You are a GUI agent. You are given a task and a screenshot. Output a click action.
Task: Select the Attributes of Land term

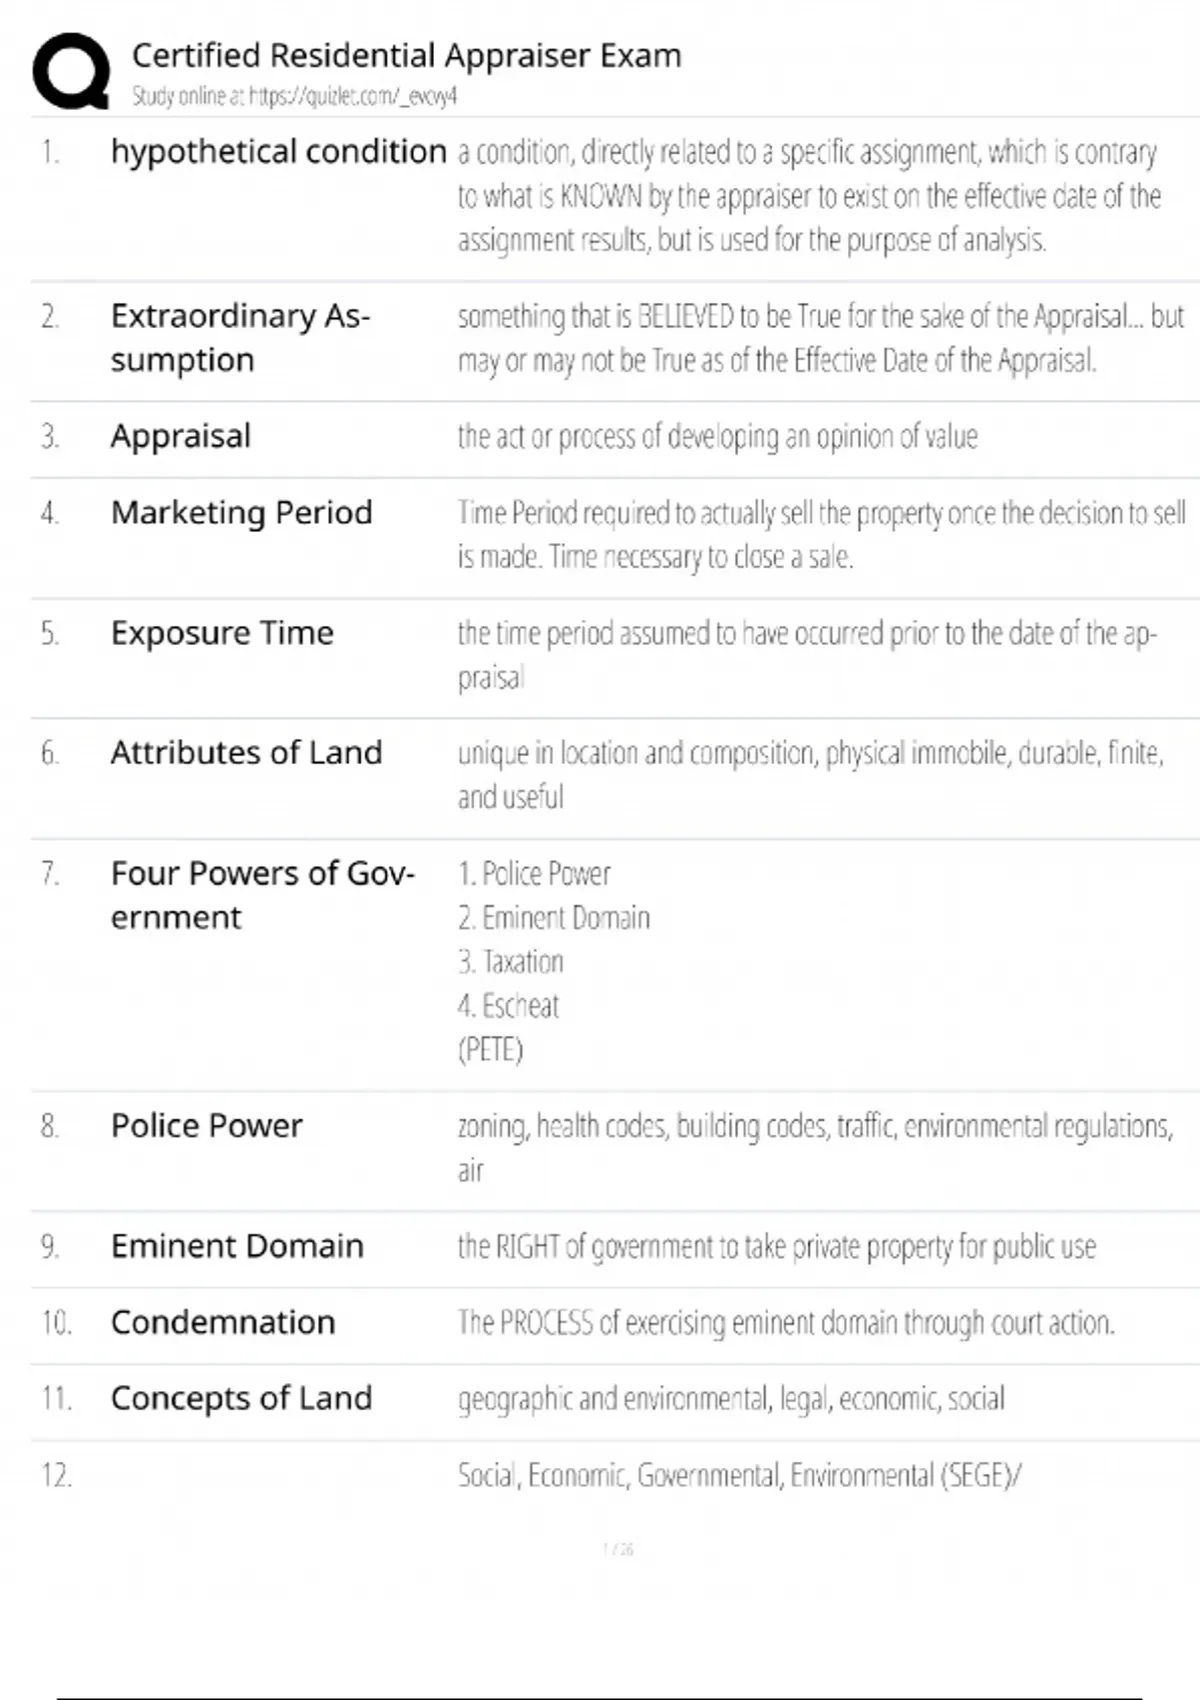(246, 752)
